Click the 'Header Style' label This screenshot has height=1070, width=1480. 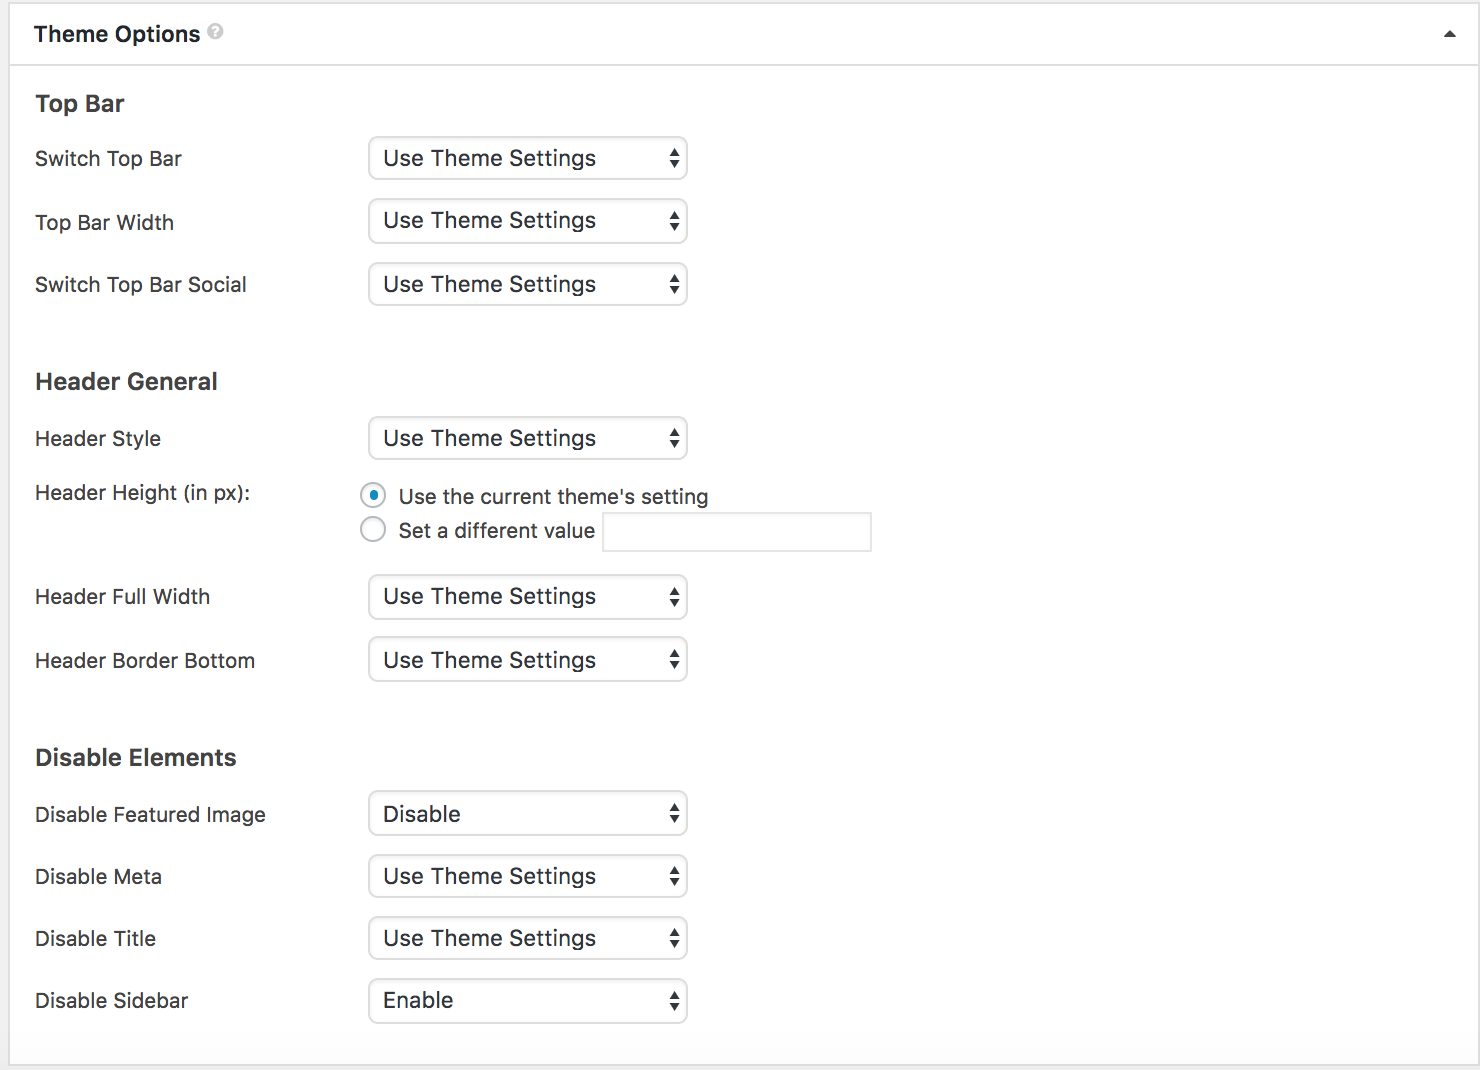click(x=98, y=439)
